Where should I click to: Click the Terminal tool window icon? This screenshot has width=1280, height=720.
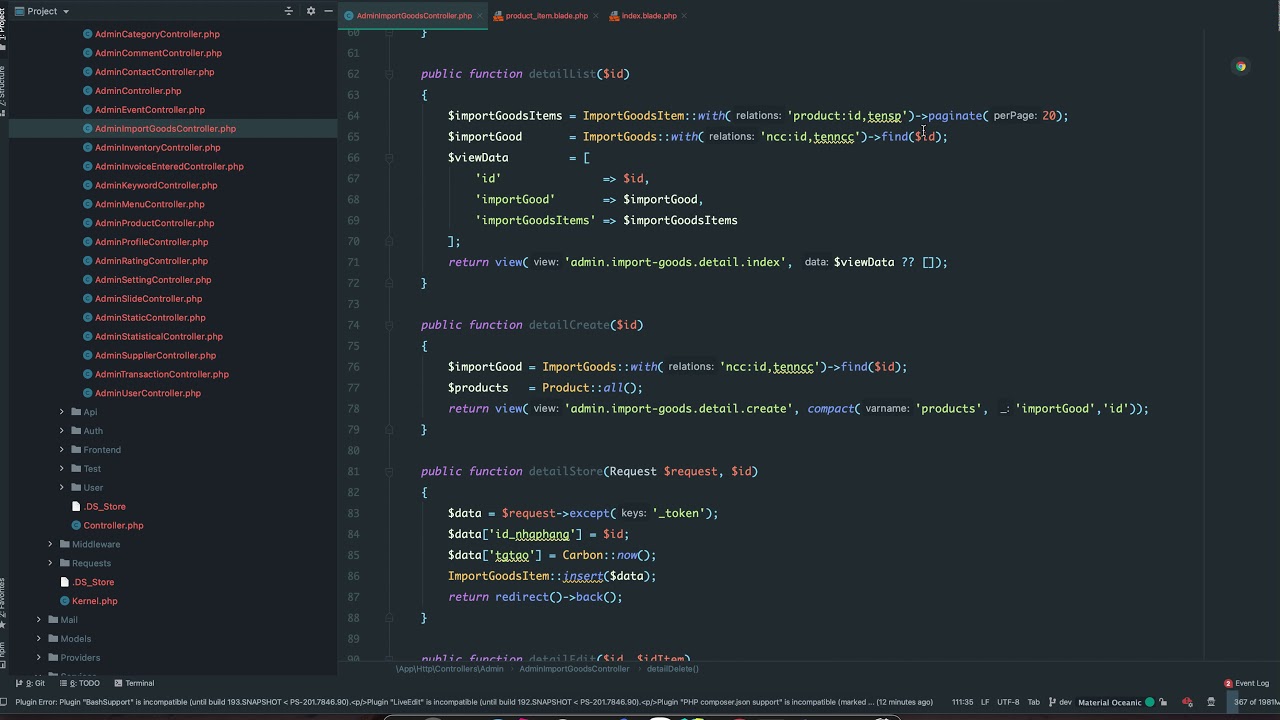[x=118, y=683]
